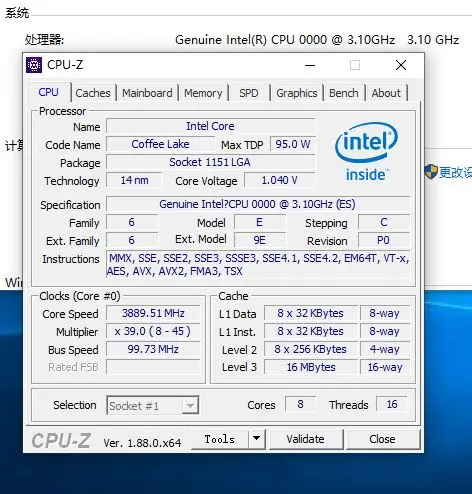Click the Coffee Lake code name value
472x494 pixels.
coord(160,144)
